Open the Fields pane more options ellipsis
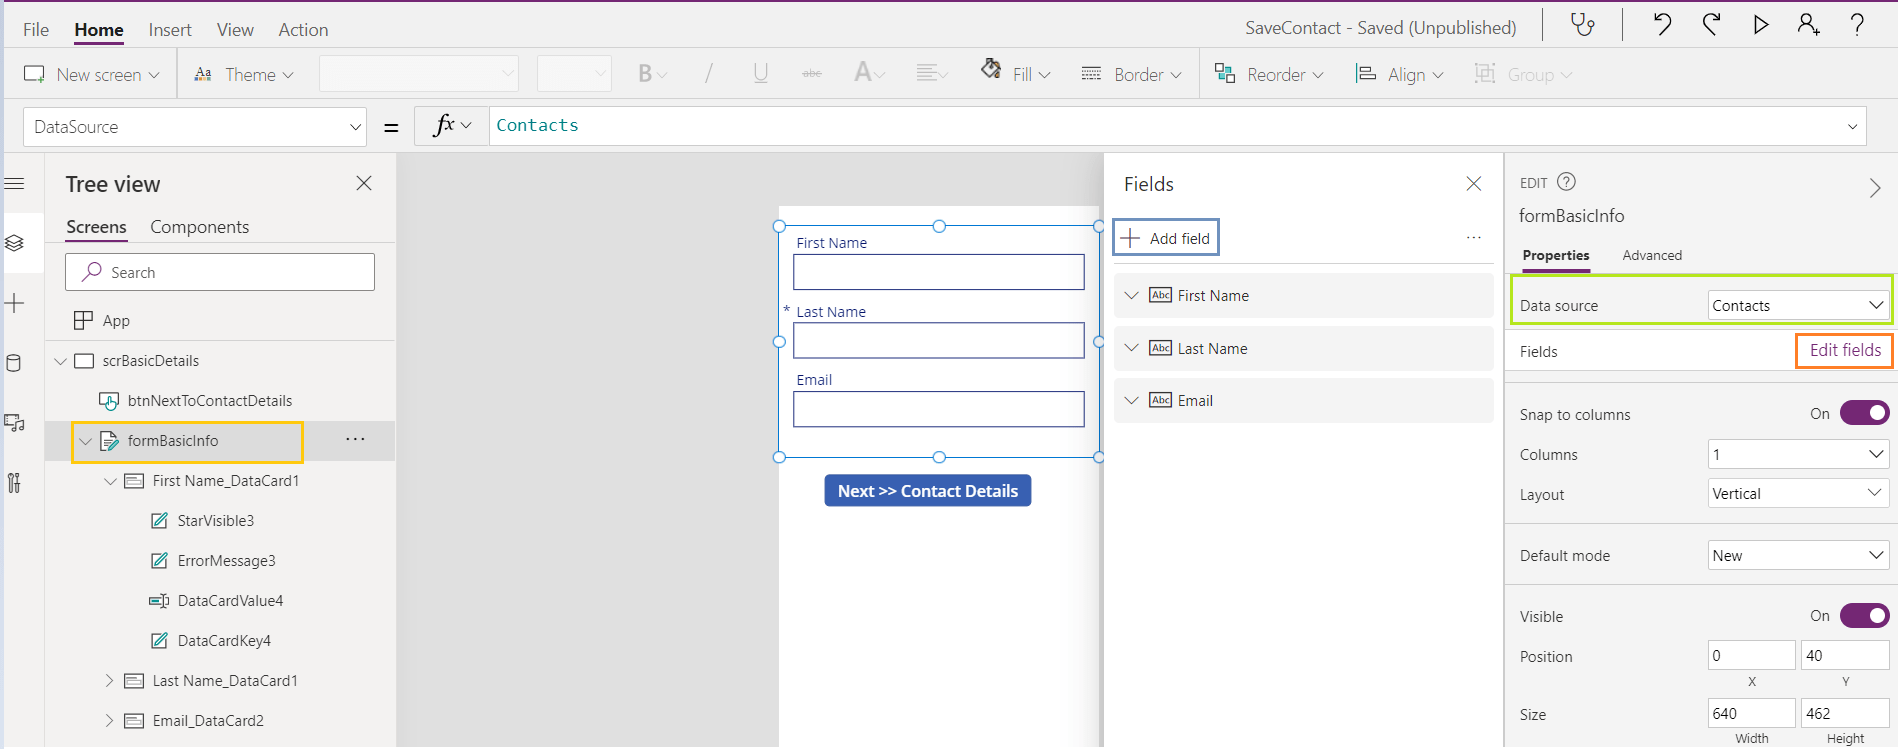Screen dimensions: 1899x749 (x=1474, y=238)
